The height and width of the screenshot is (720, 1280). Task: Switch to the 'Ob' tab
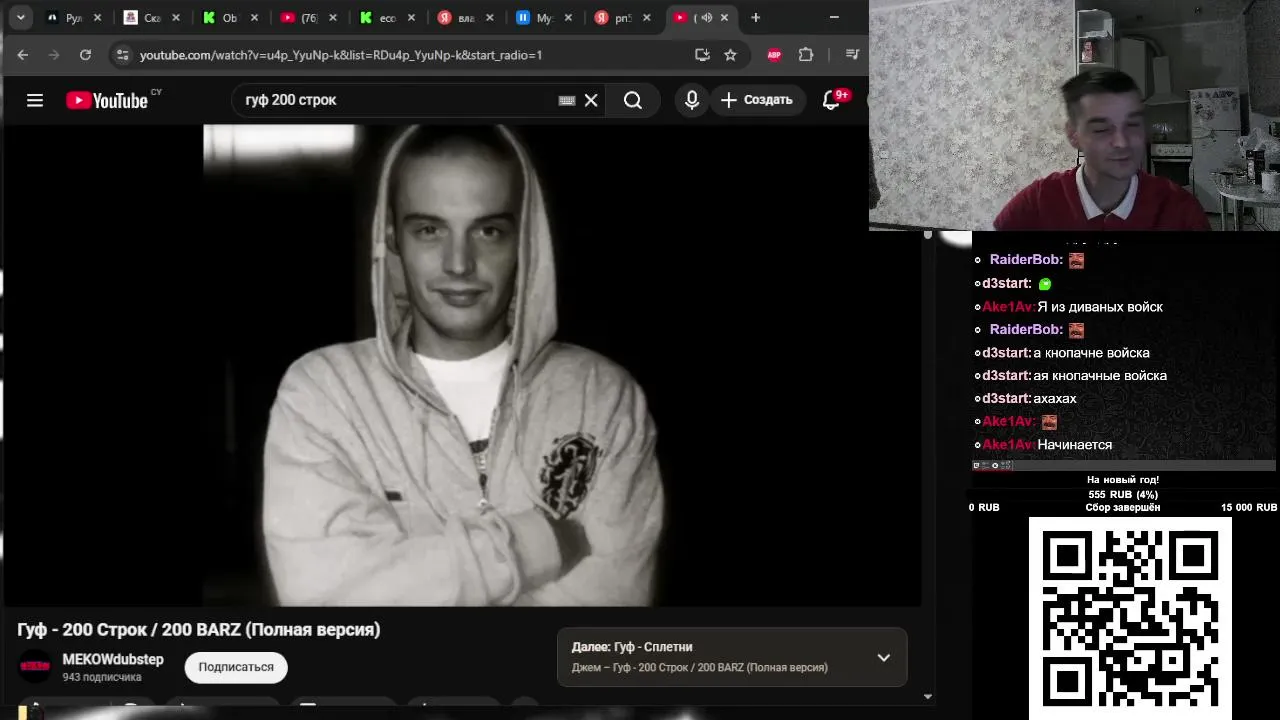230,18
